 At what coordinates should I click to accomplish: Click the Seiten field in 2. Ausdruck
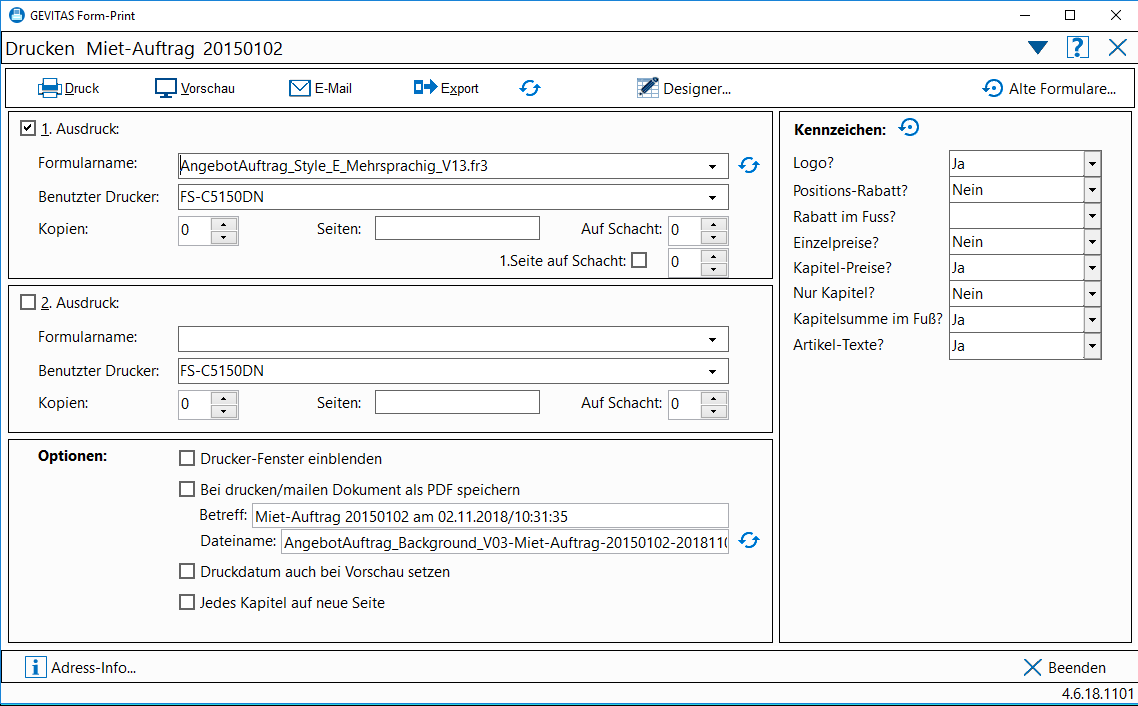(457, 402)
